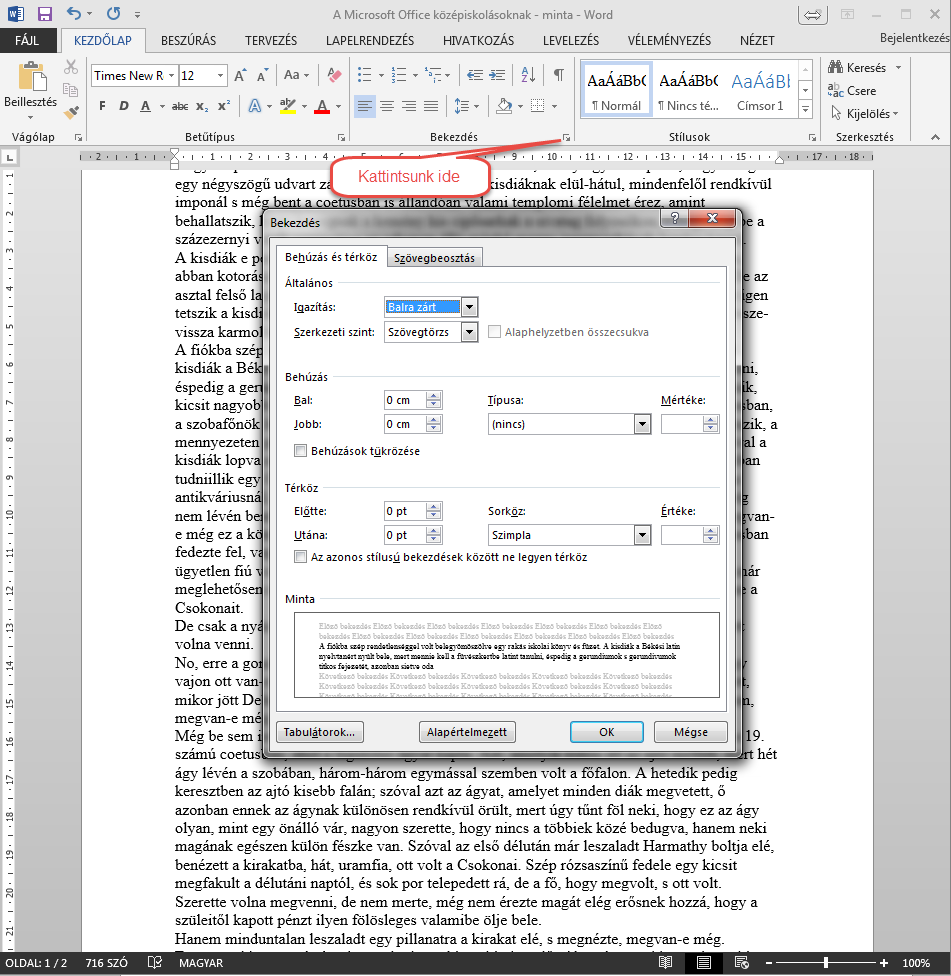
Task: Click the Tabulátorok... button
Action: (319, 732)
